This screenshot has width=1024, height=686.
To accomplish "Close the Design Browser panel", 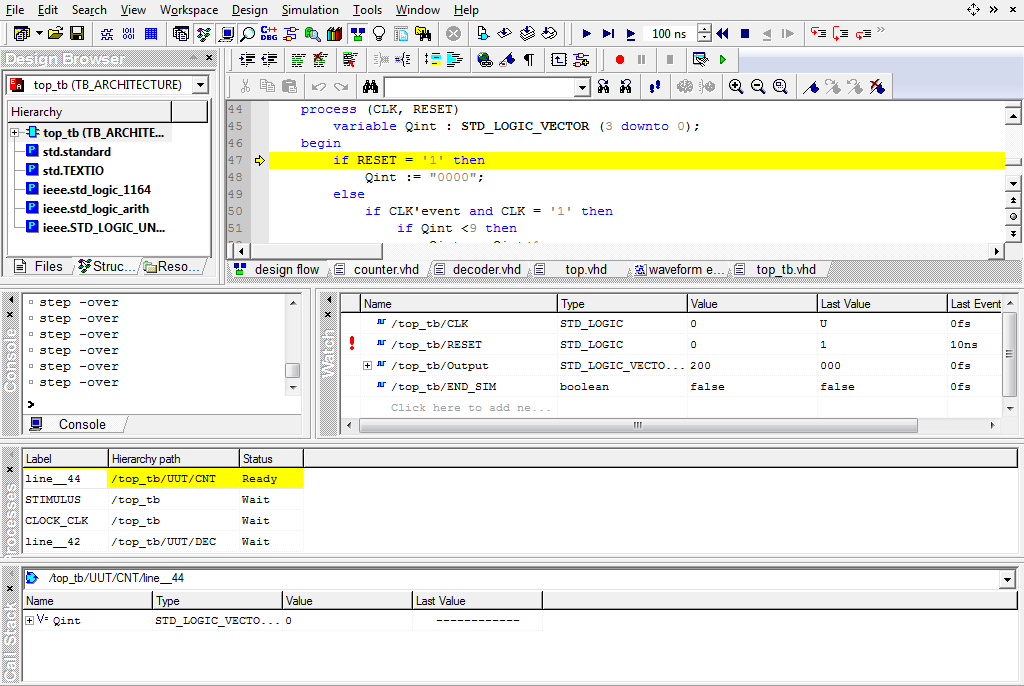I will pos(209,57).
